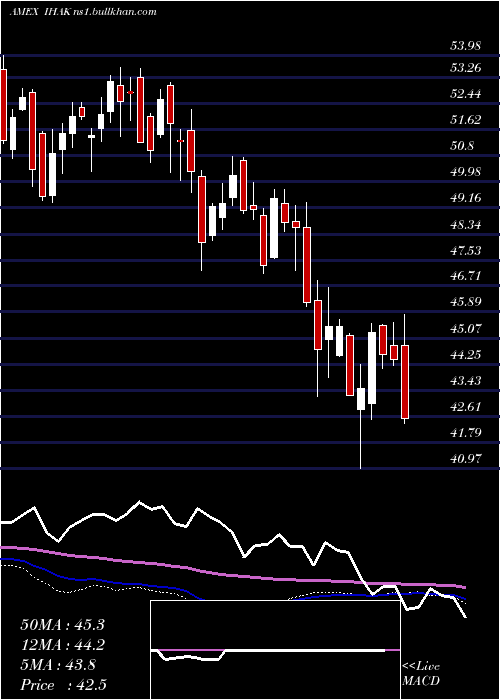Click the Price : 42.5 reading
The width and height of the screenshot is (500, 700).
click(63, 685)
